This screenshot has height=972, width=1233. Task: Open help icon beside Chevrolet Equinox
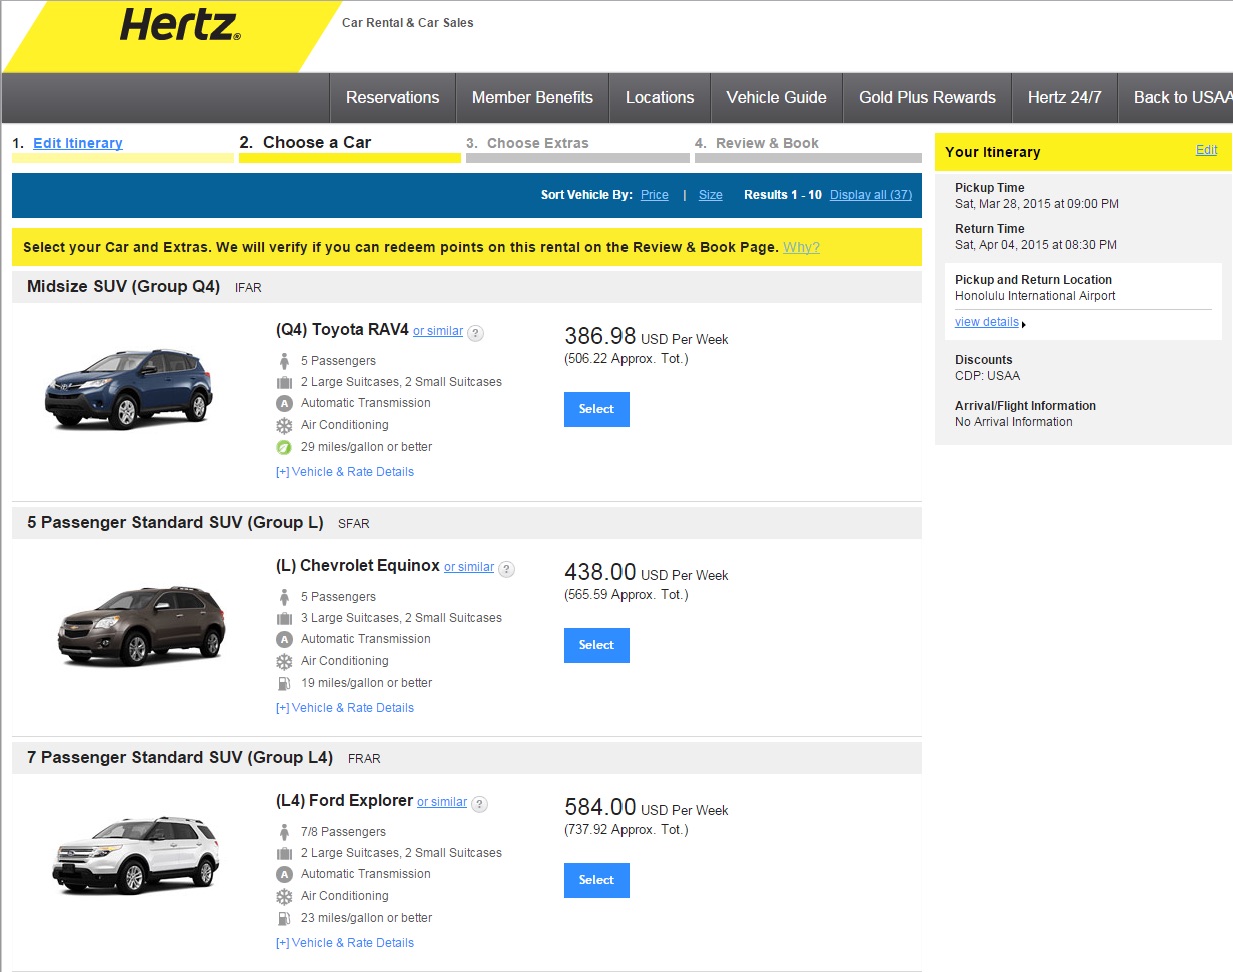point(507,569)
